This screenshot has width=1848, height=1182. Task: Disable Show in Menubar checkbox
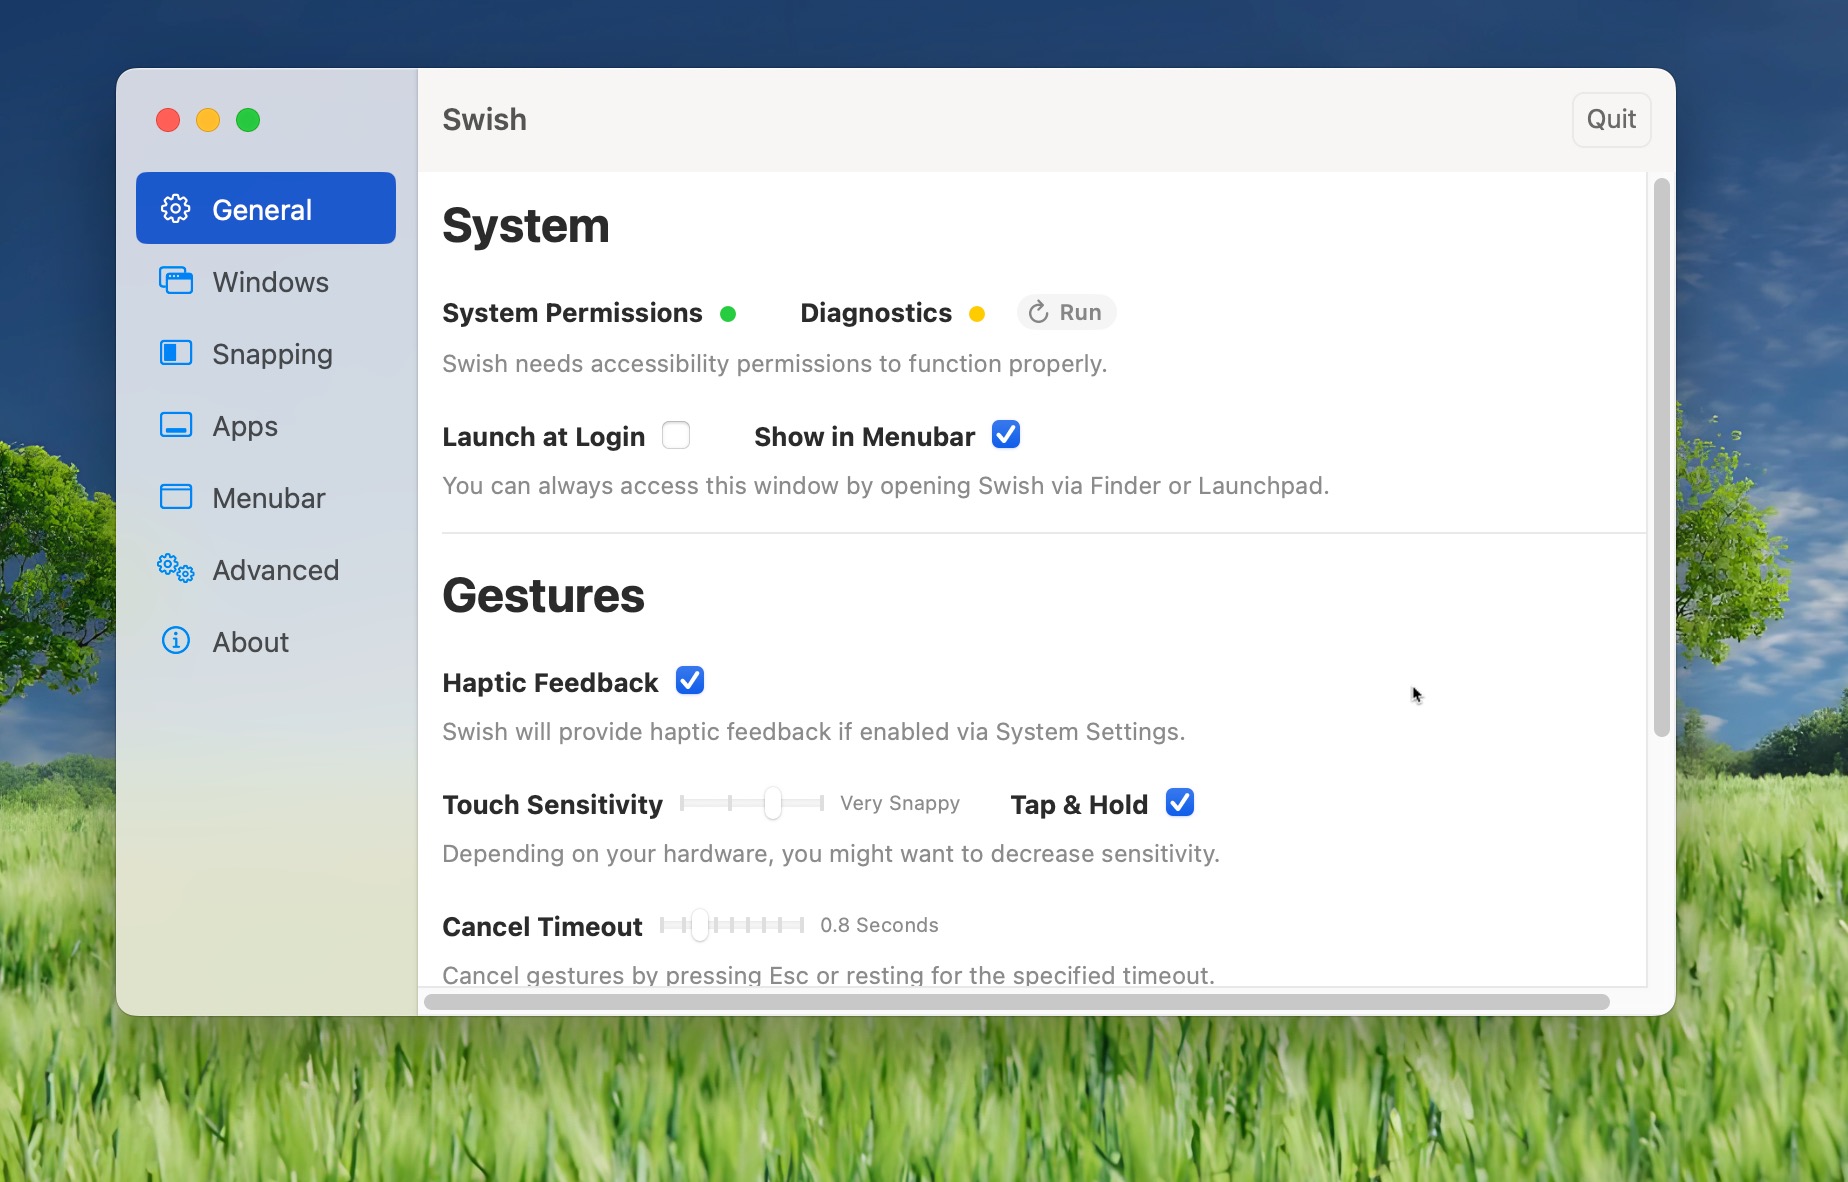1006,435
